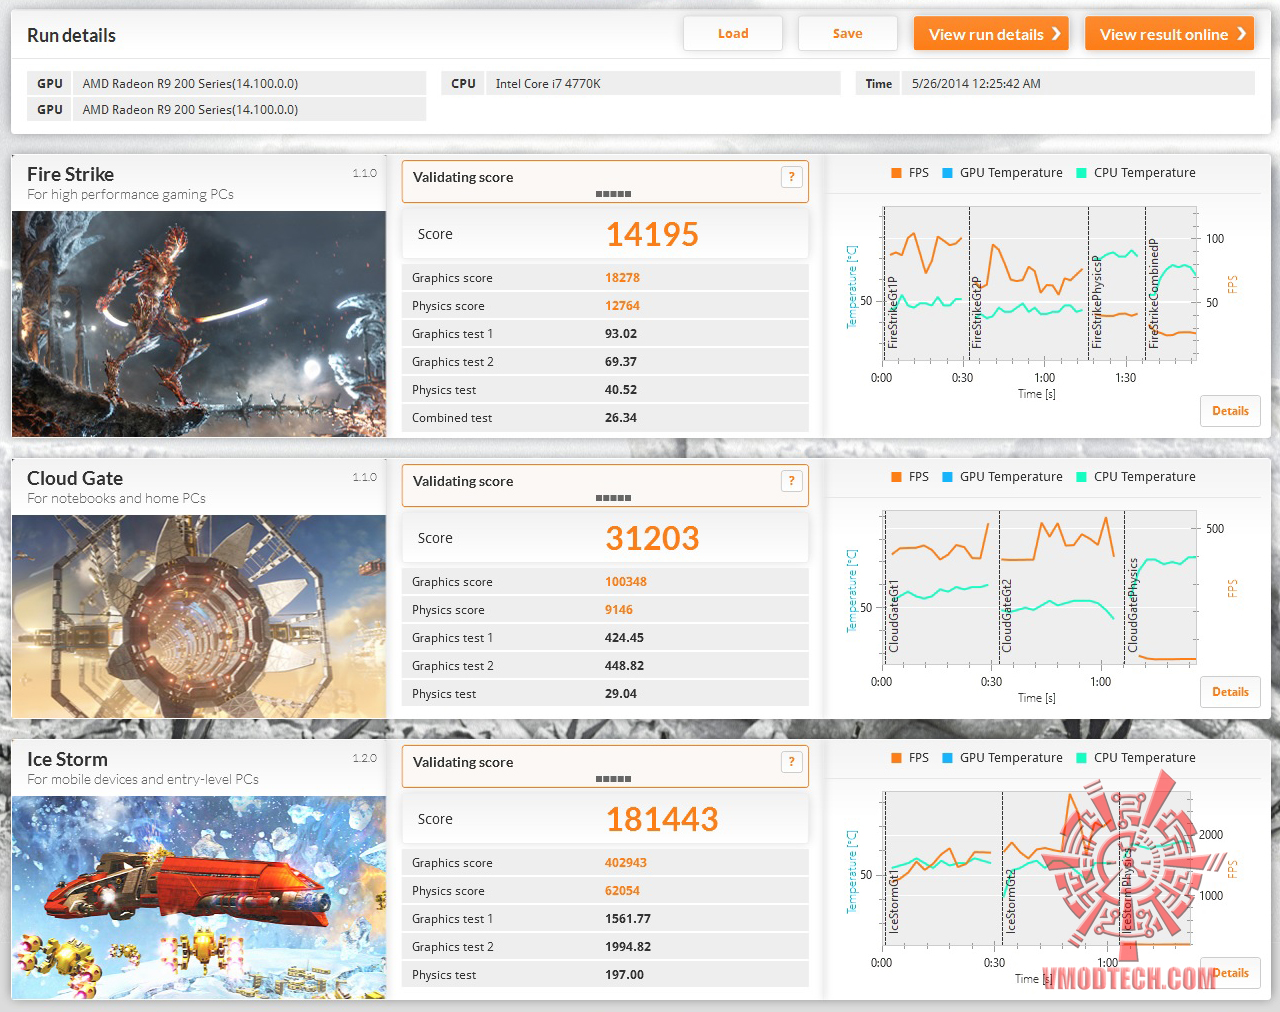Click the green CPU Temperature marker in the Ice Storm chart
The height and width of the screenshot is (1012, 1280).
click(1081, 758)
